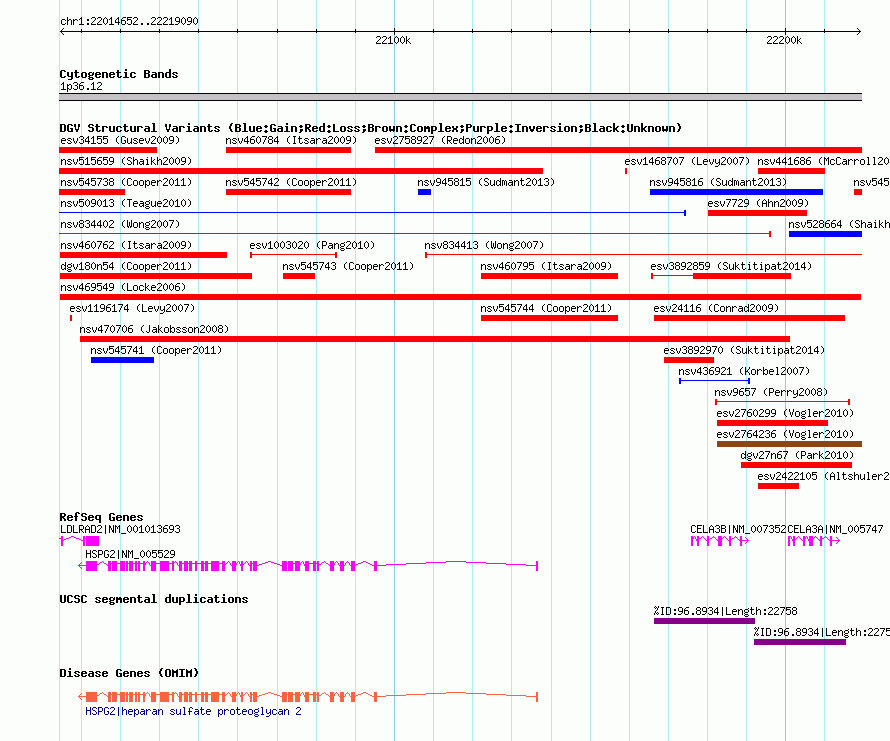Open HSPG2|heparan sulfate proteoglycan 2 link
This screenshot has width=890, height=741.
(x=193, y=711)
